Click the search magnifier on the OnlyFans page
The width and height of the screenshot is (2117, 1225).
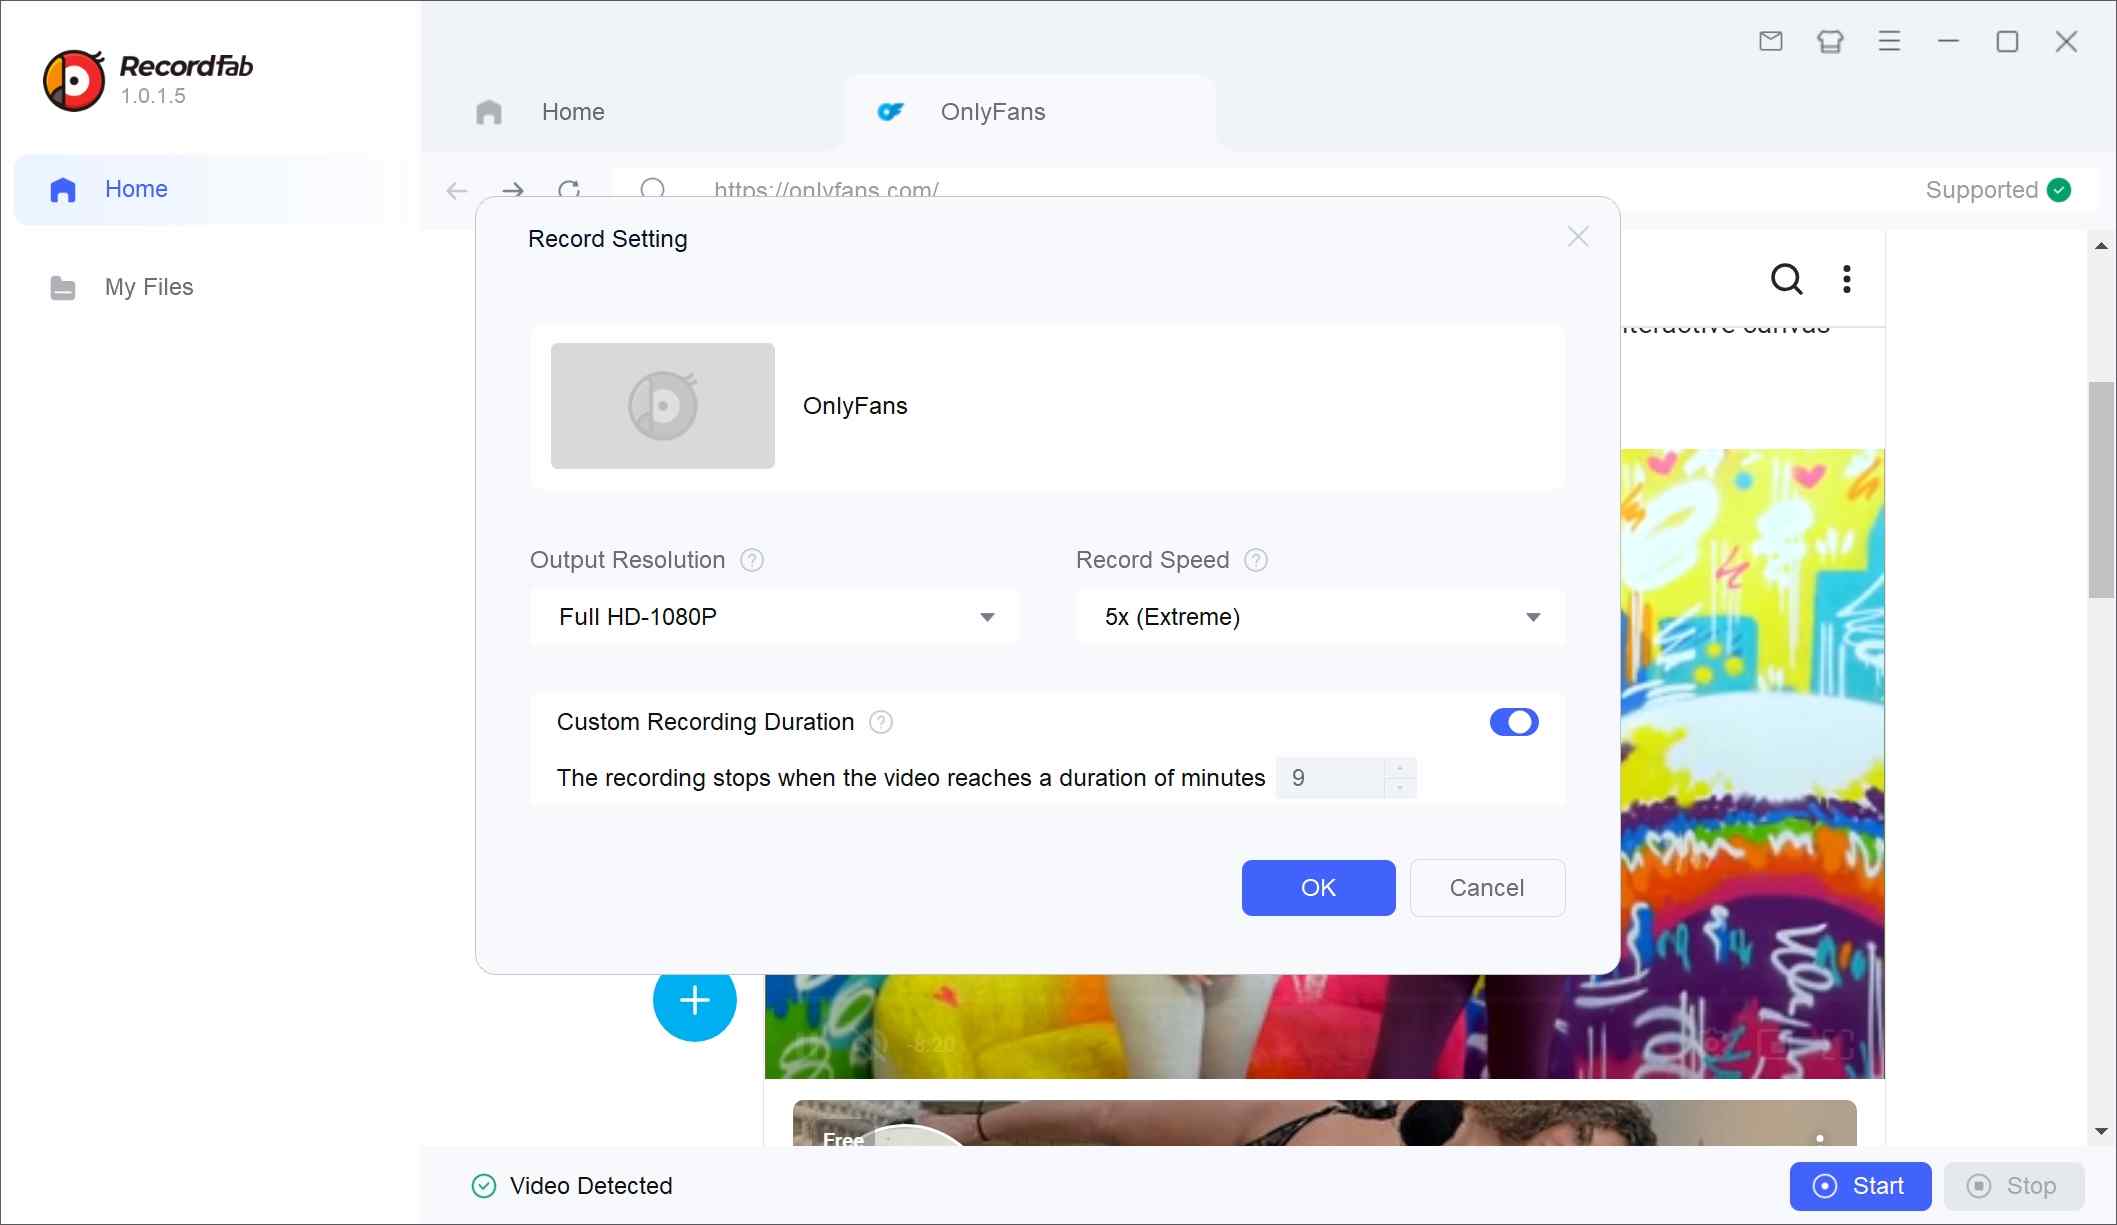[1786, 280]
